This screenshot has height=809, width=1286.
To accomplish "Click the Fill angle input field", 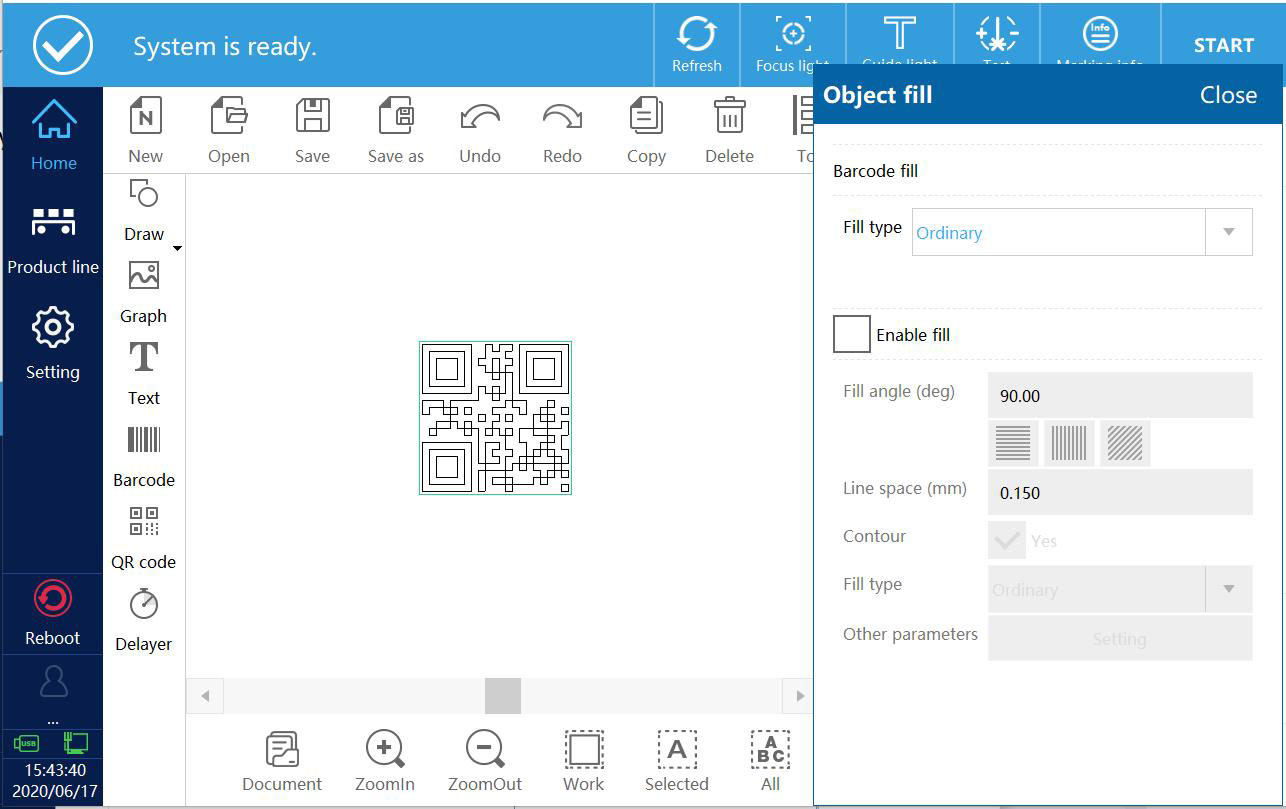I will coord(1120,395).
